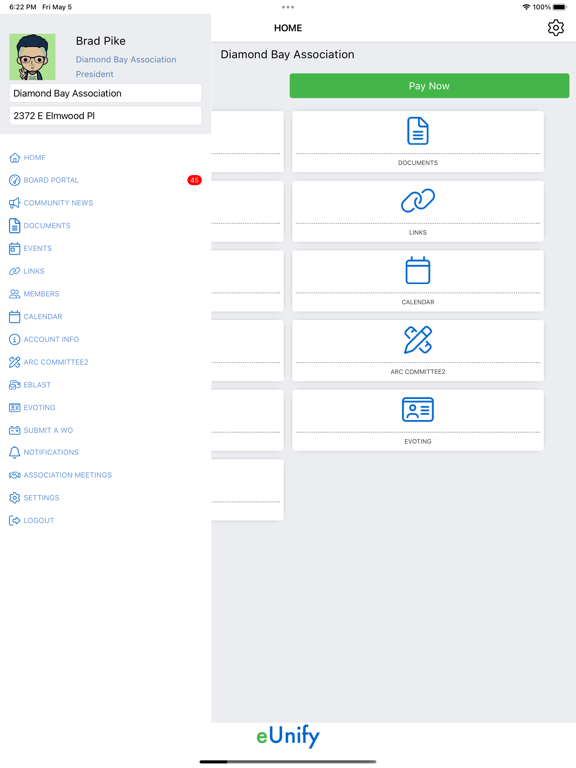Click the Home house icon in sidebar
This screenshot has width=576, height=768.
tap(15, 158)
